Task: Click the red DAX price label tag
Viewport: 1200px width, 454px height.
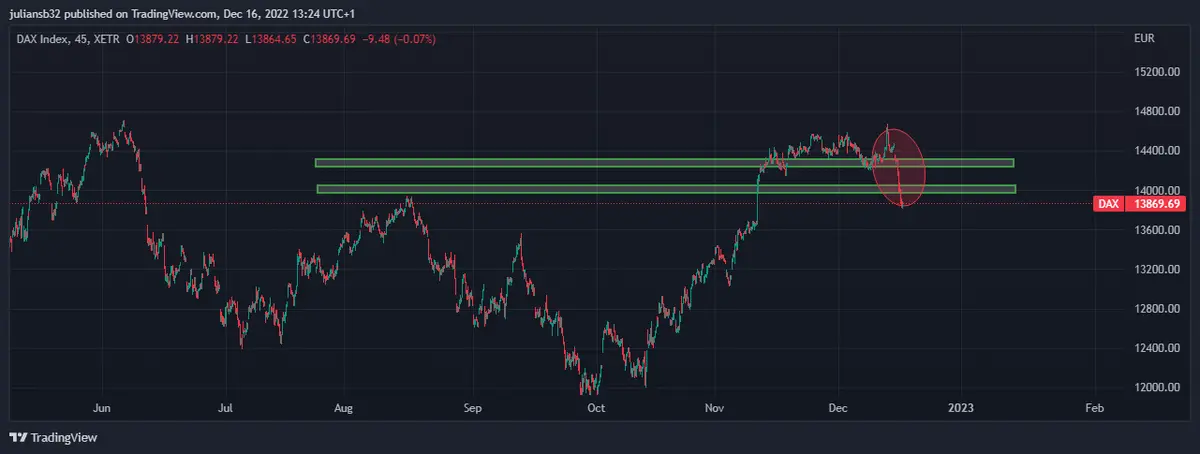Action: point(1108,204)
